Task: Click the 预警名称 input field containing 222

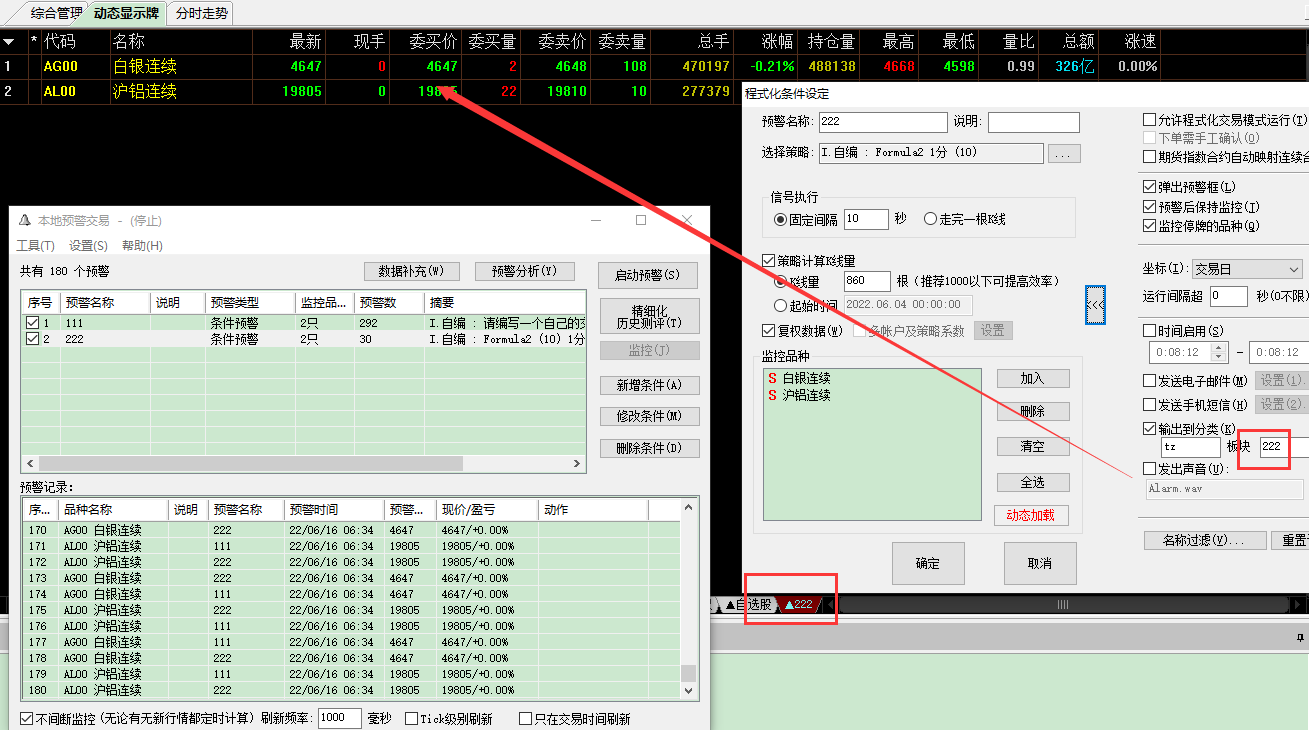Action: click(x=883, y=123)
